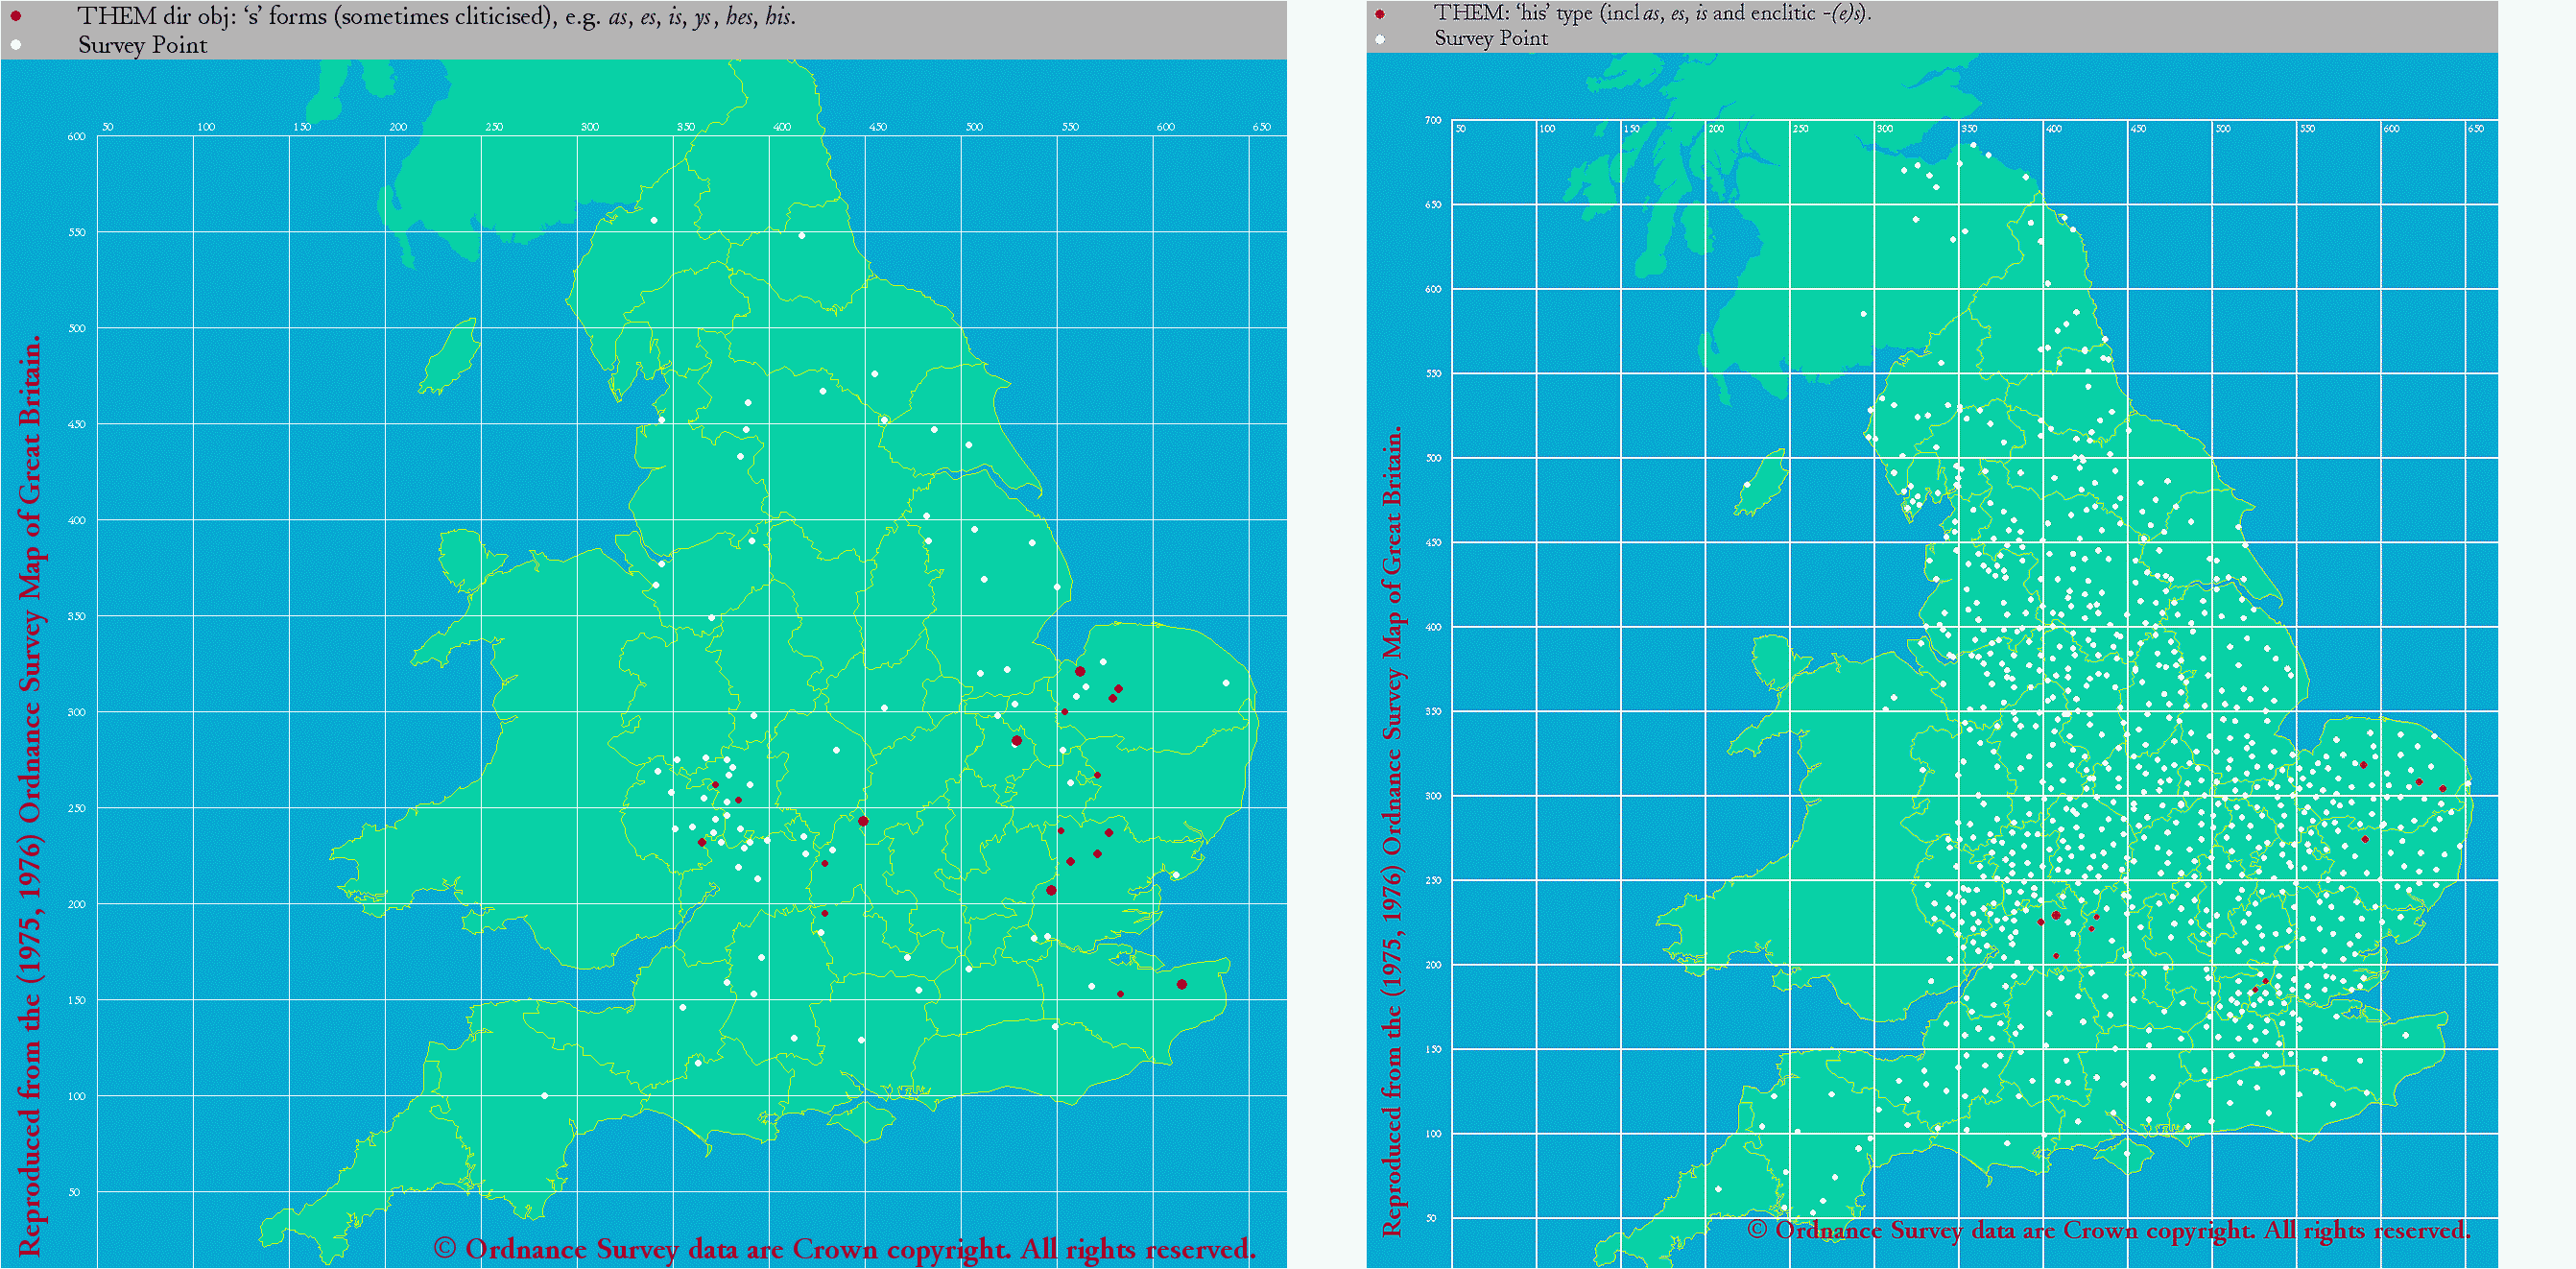
Task: Click the Isle of Man on left map
Action: click(450, 357)
